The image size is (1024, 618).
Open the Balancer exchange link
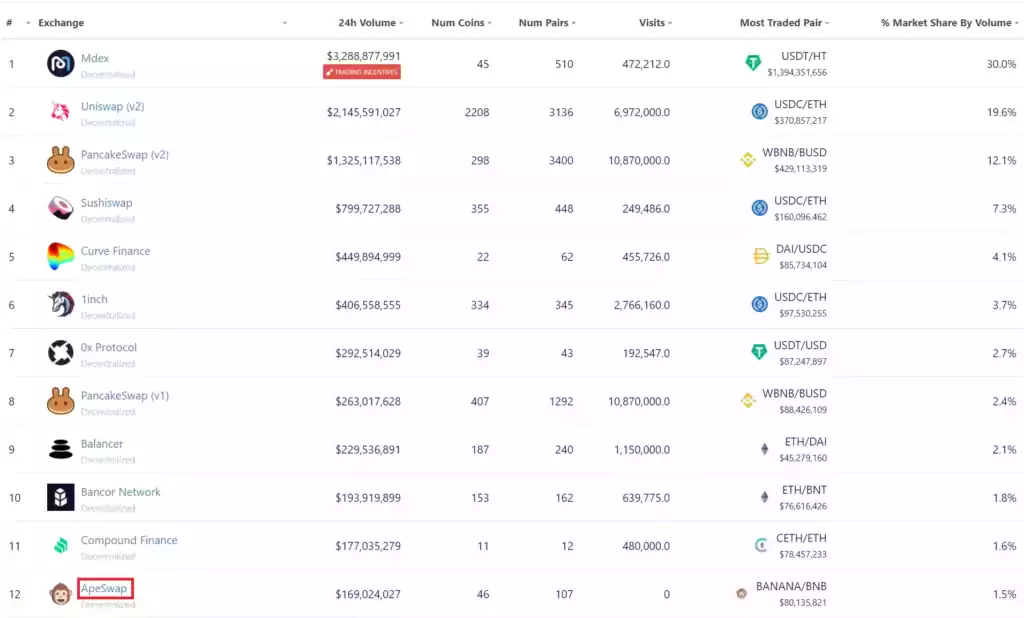102,444
